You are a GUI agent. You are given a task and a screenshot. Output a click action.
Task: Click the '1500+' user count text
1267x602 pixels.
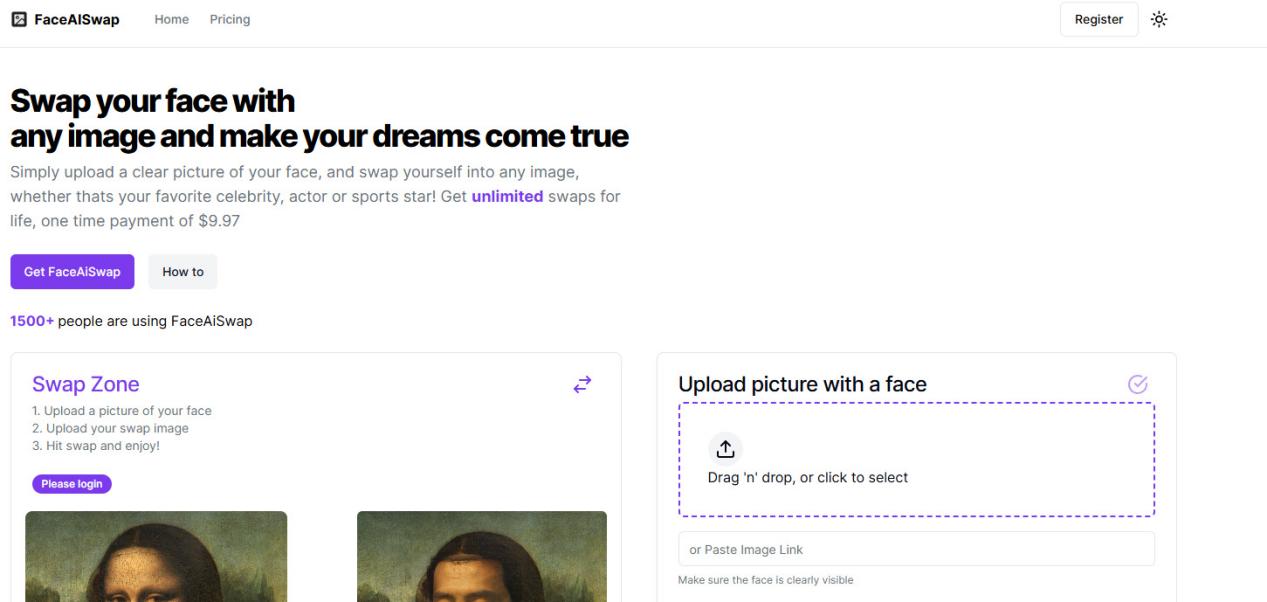[x=32, y=321]
